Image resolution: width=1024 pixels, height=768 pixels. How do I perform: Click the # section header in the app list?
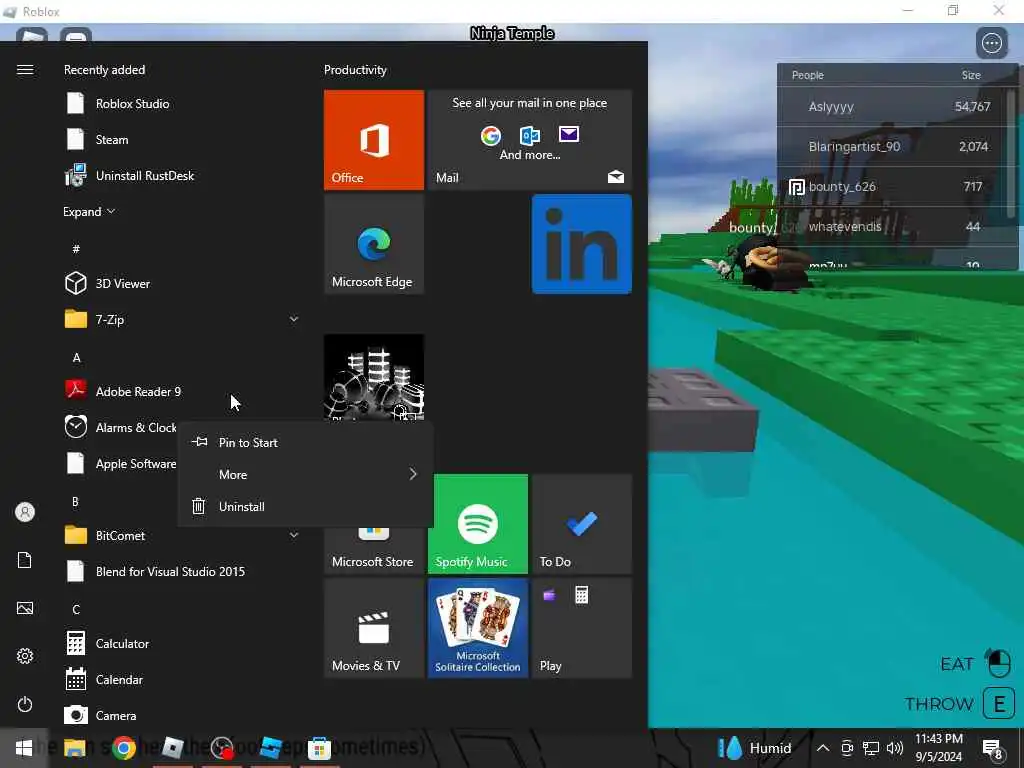(x=76, y=249)
